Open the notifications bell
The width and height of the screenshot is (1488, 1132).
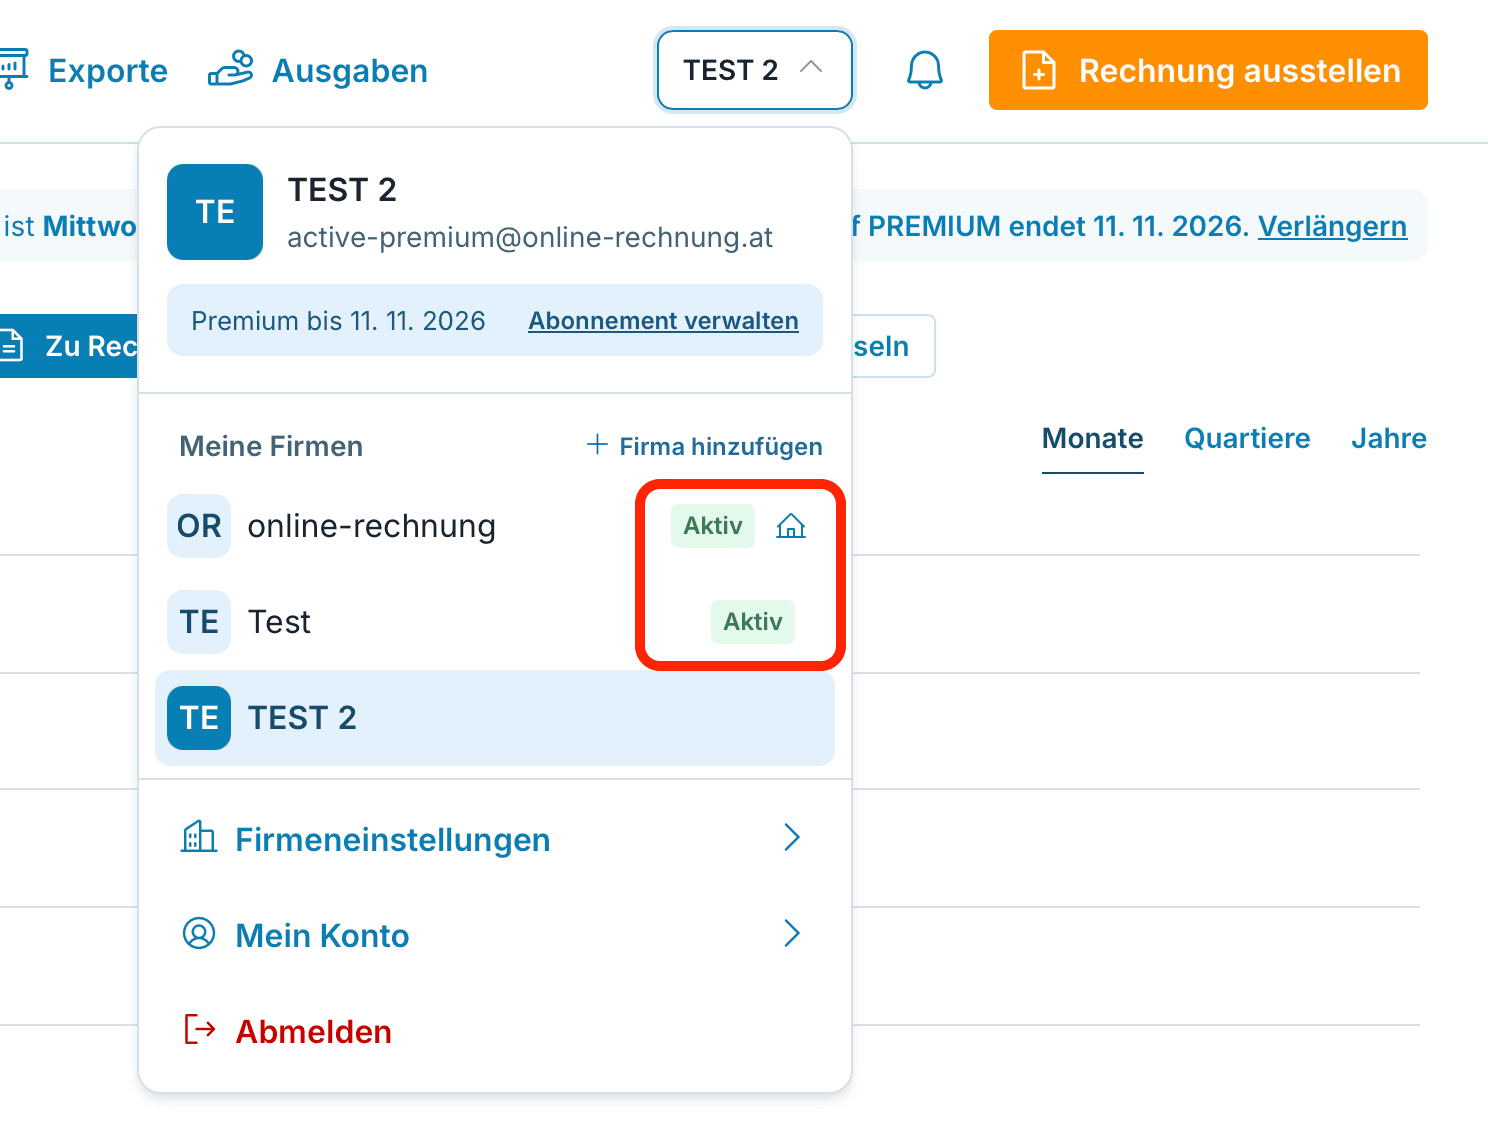tap(925, 70)
